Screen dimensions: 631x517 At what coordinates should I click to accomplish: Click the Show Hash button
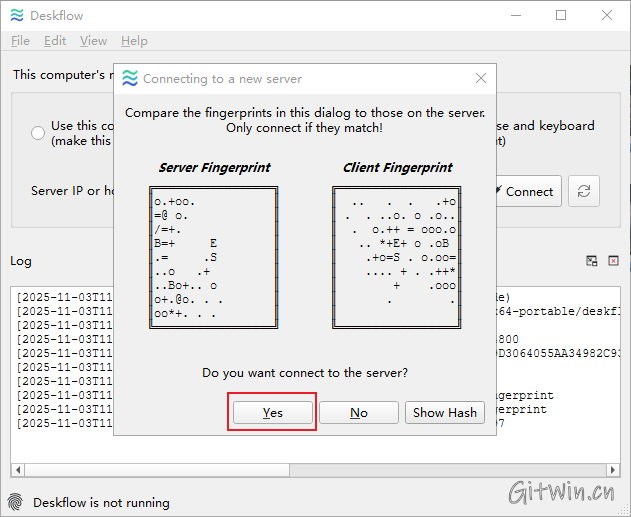(444, 412)
